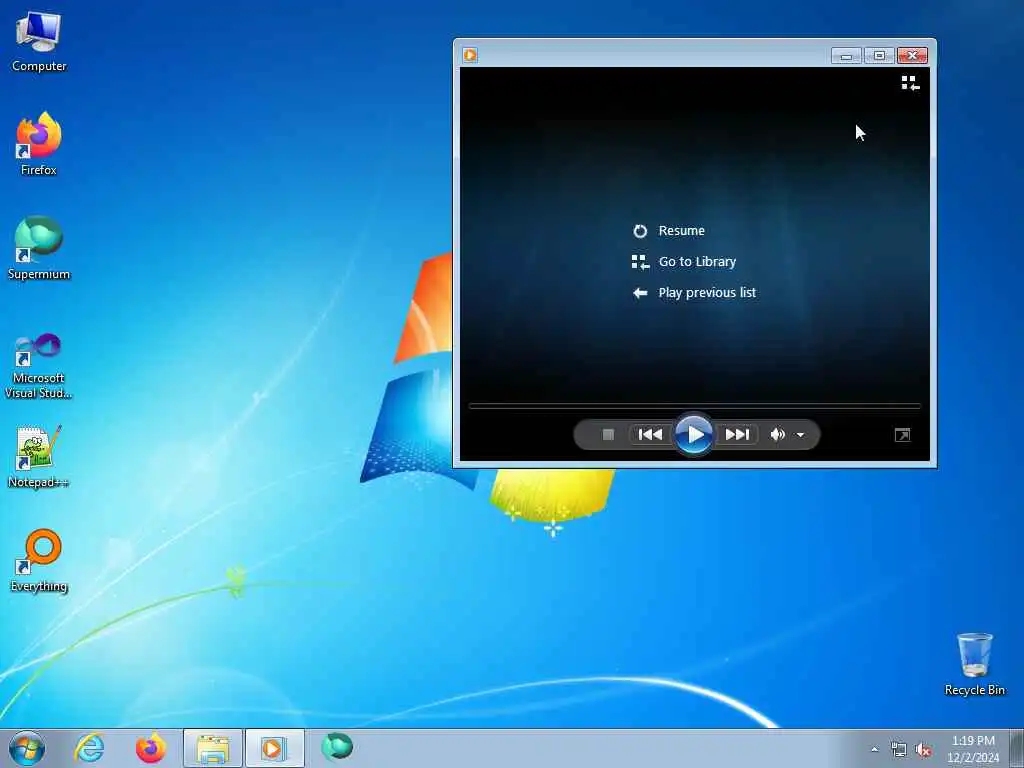Close the Media Player window
This screenshot has width=1024, height=768.
(912, 56)
